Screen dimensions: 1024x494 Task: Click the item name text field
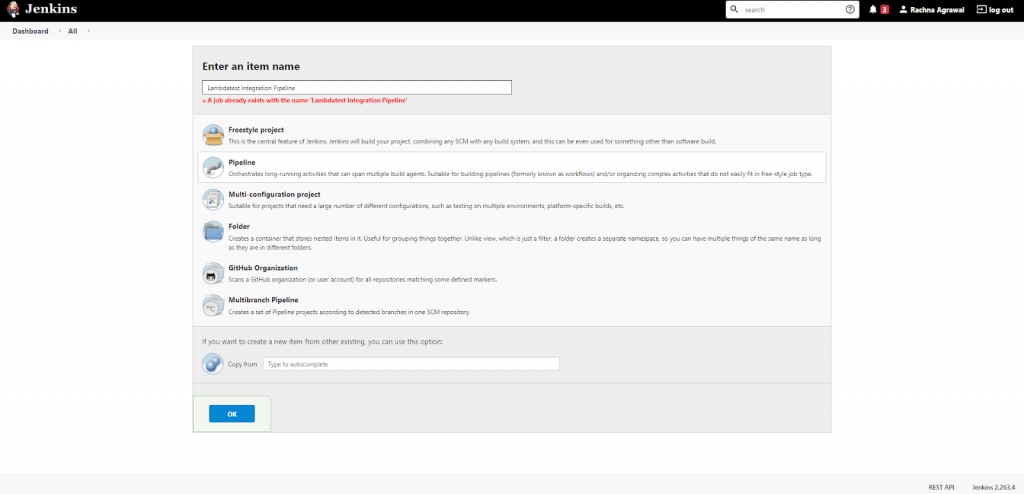pyautogui.click(x=357, y=88)
